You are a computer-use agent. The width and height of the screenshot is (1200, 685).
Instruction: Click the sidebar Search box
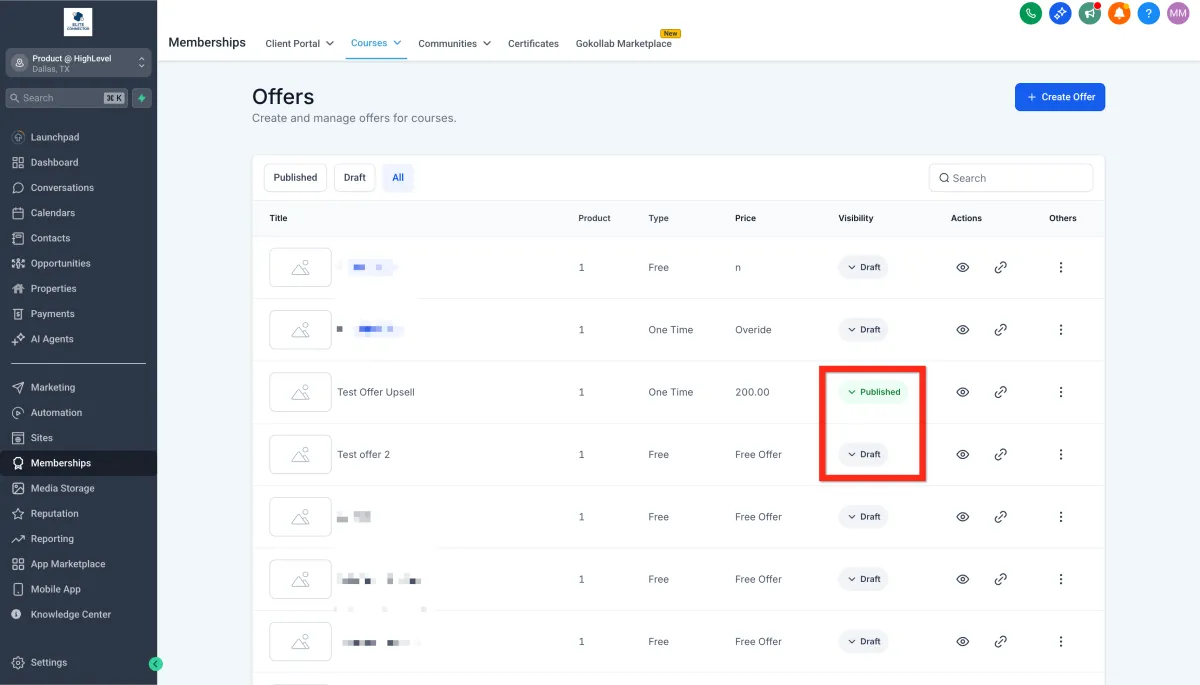pos(67,98)
